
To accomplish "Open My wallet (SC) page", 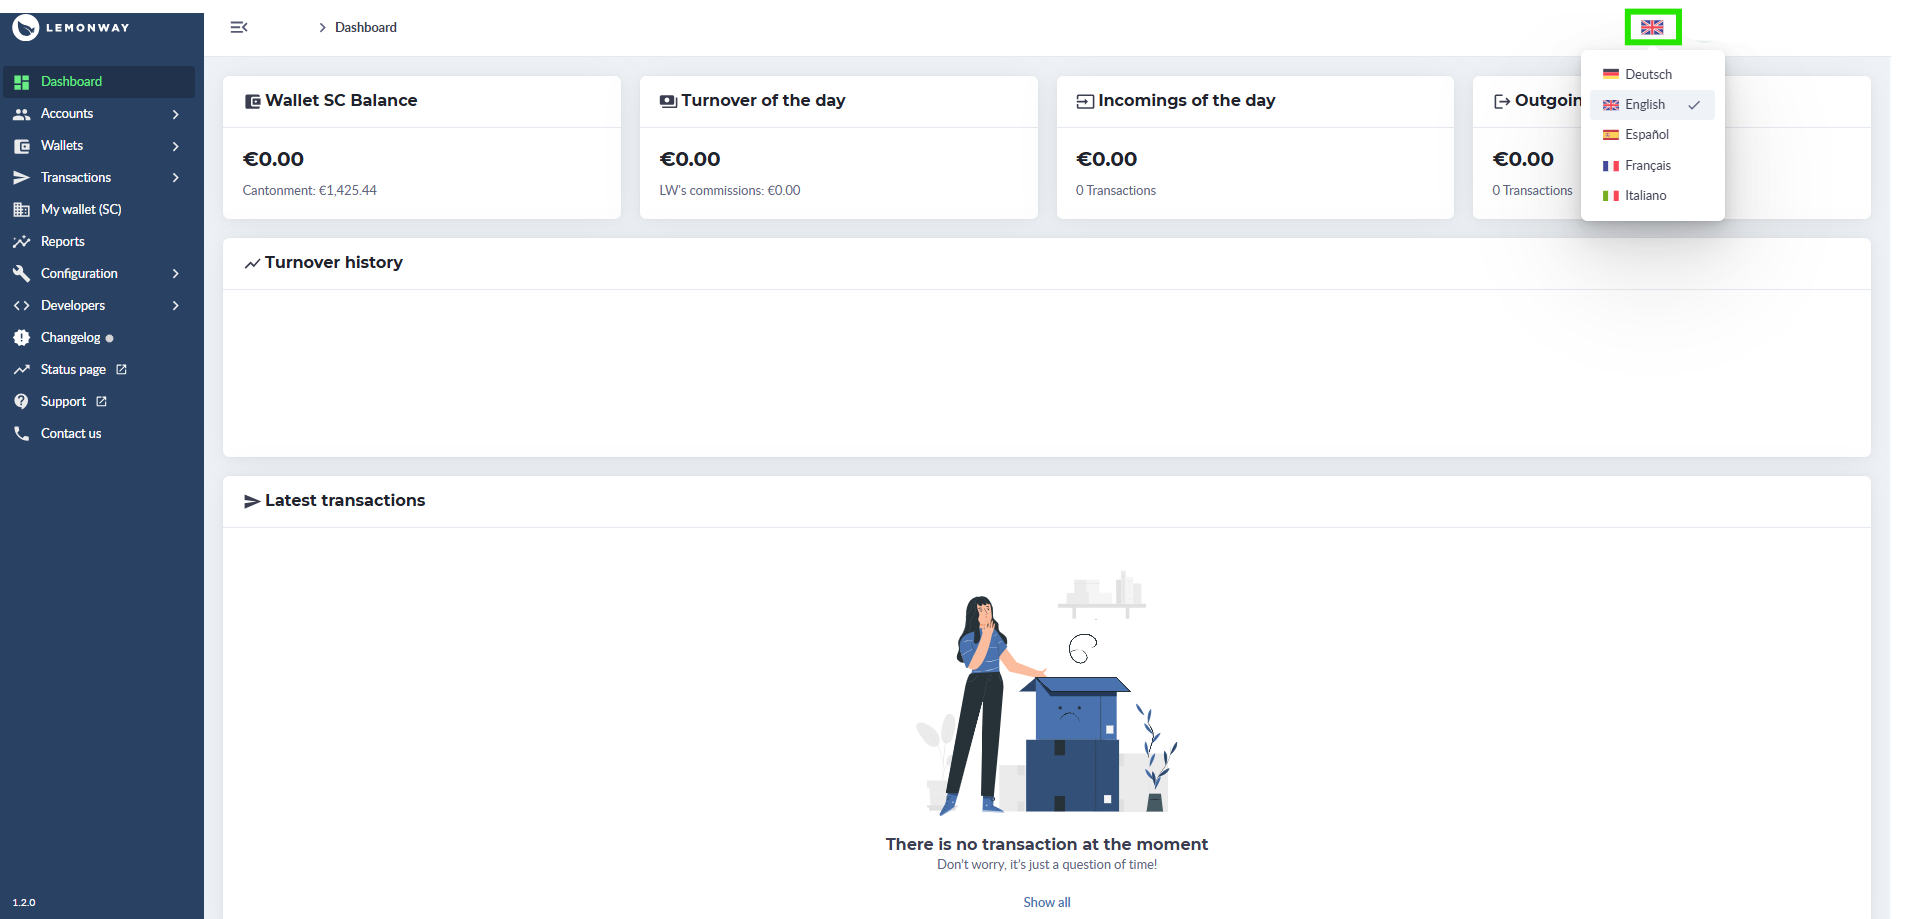I will [x=81, y=210].
